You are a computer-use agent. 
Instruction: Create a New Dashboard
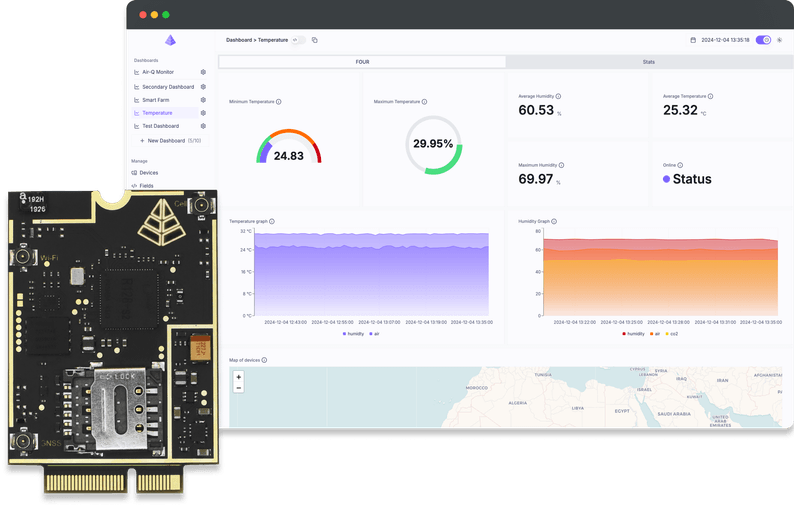171,141
